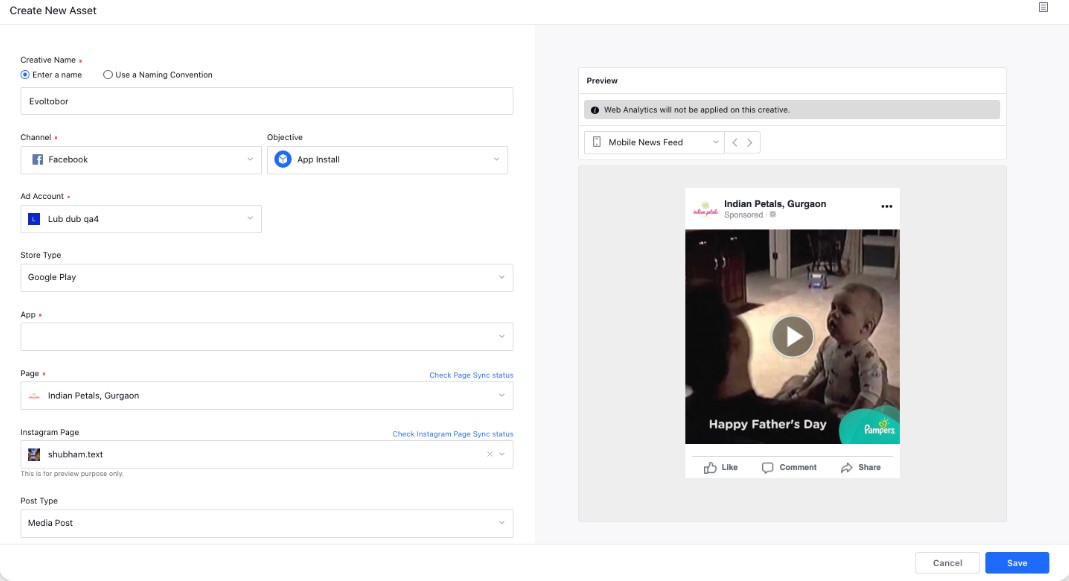Open the three-dot menu on the ad preview
Screen dimensions: 1069x581
pyautogui.click(x=885, y=204)
